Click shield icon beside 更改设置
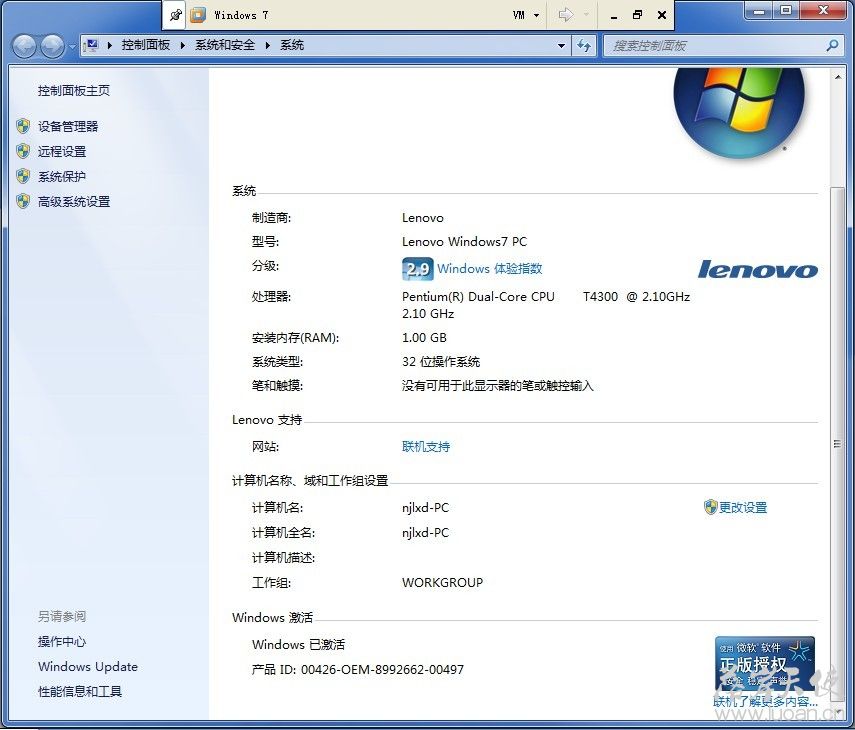 point(710,508)
